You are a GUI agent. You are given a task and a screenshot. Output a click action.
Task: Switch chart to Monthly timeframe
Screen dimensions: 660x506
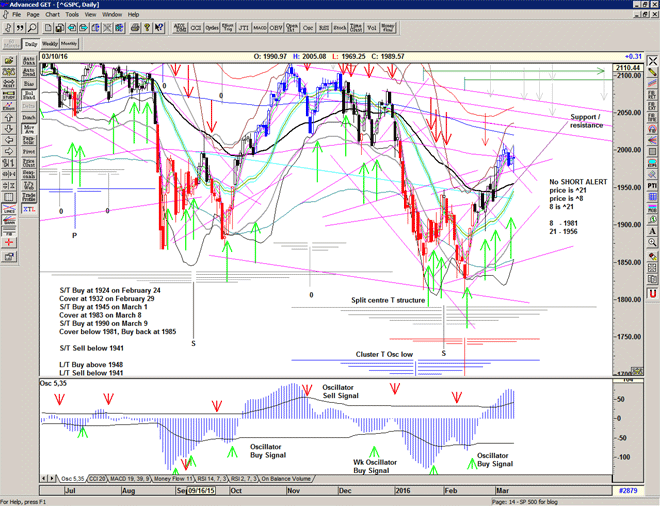pyautogui.click(x=69, y=44)
